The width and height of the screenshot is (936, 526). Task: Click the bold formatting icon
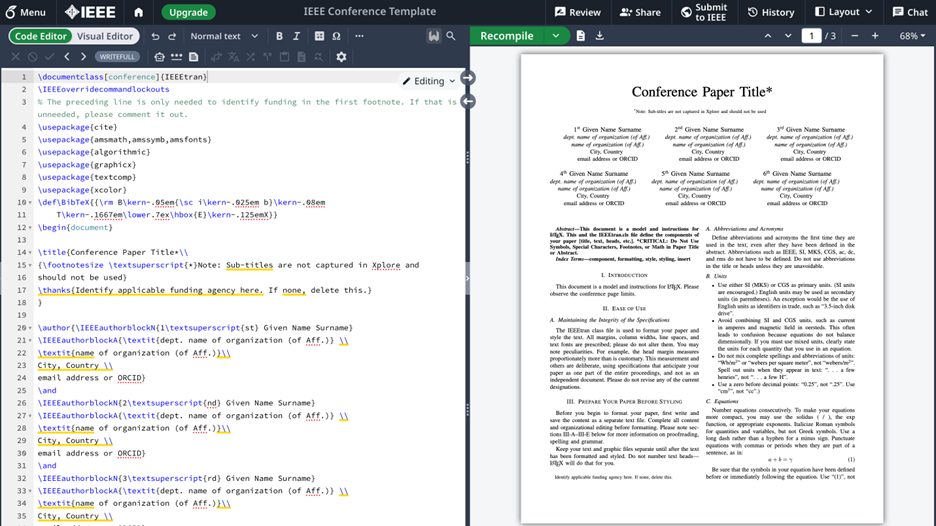(x=279, y=36)
